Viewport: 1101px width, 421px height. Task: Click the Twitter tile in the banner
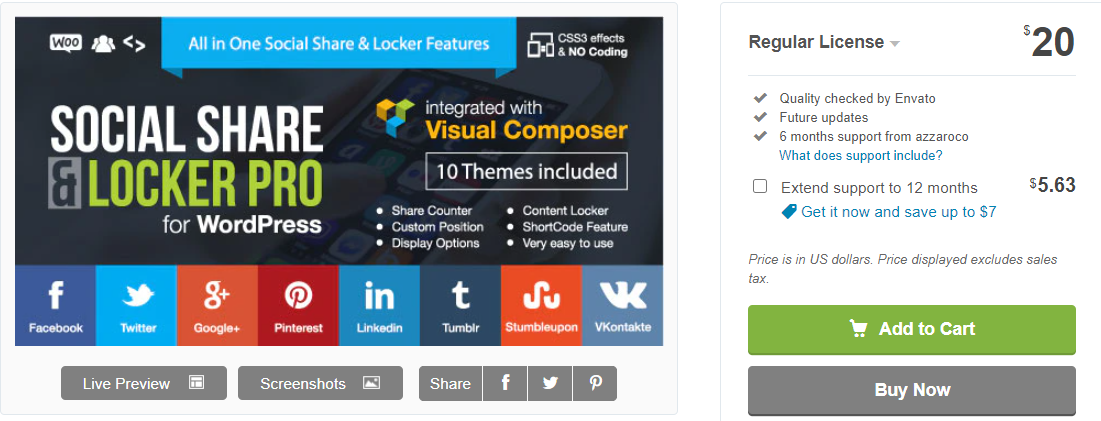tap(136, 305)
